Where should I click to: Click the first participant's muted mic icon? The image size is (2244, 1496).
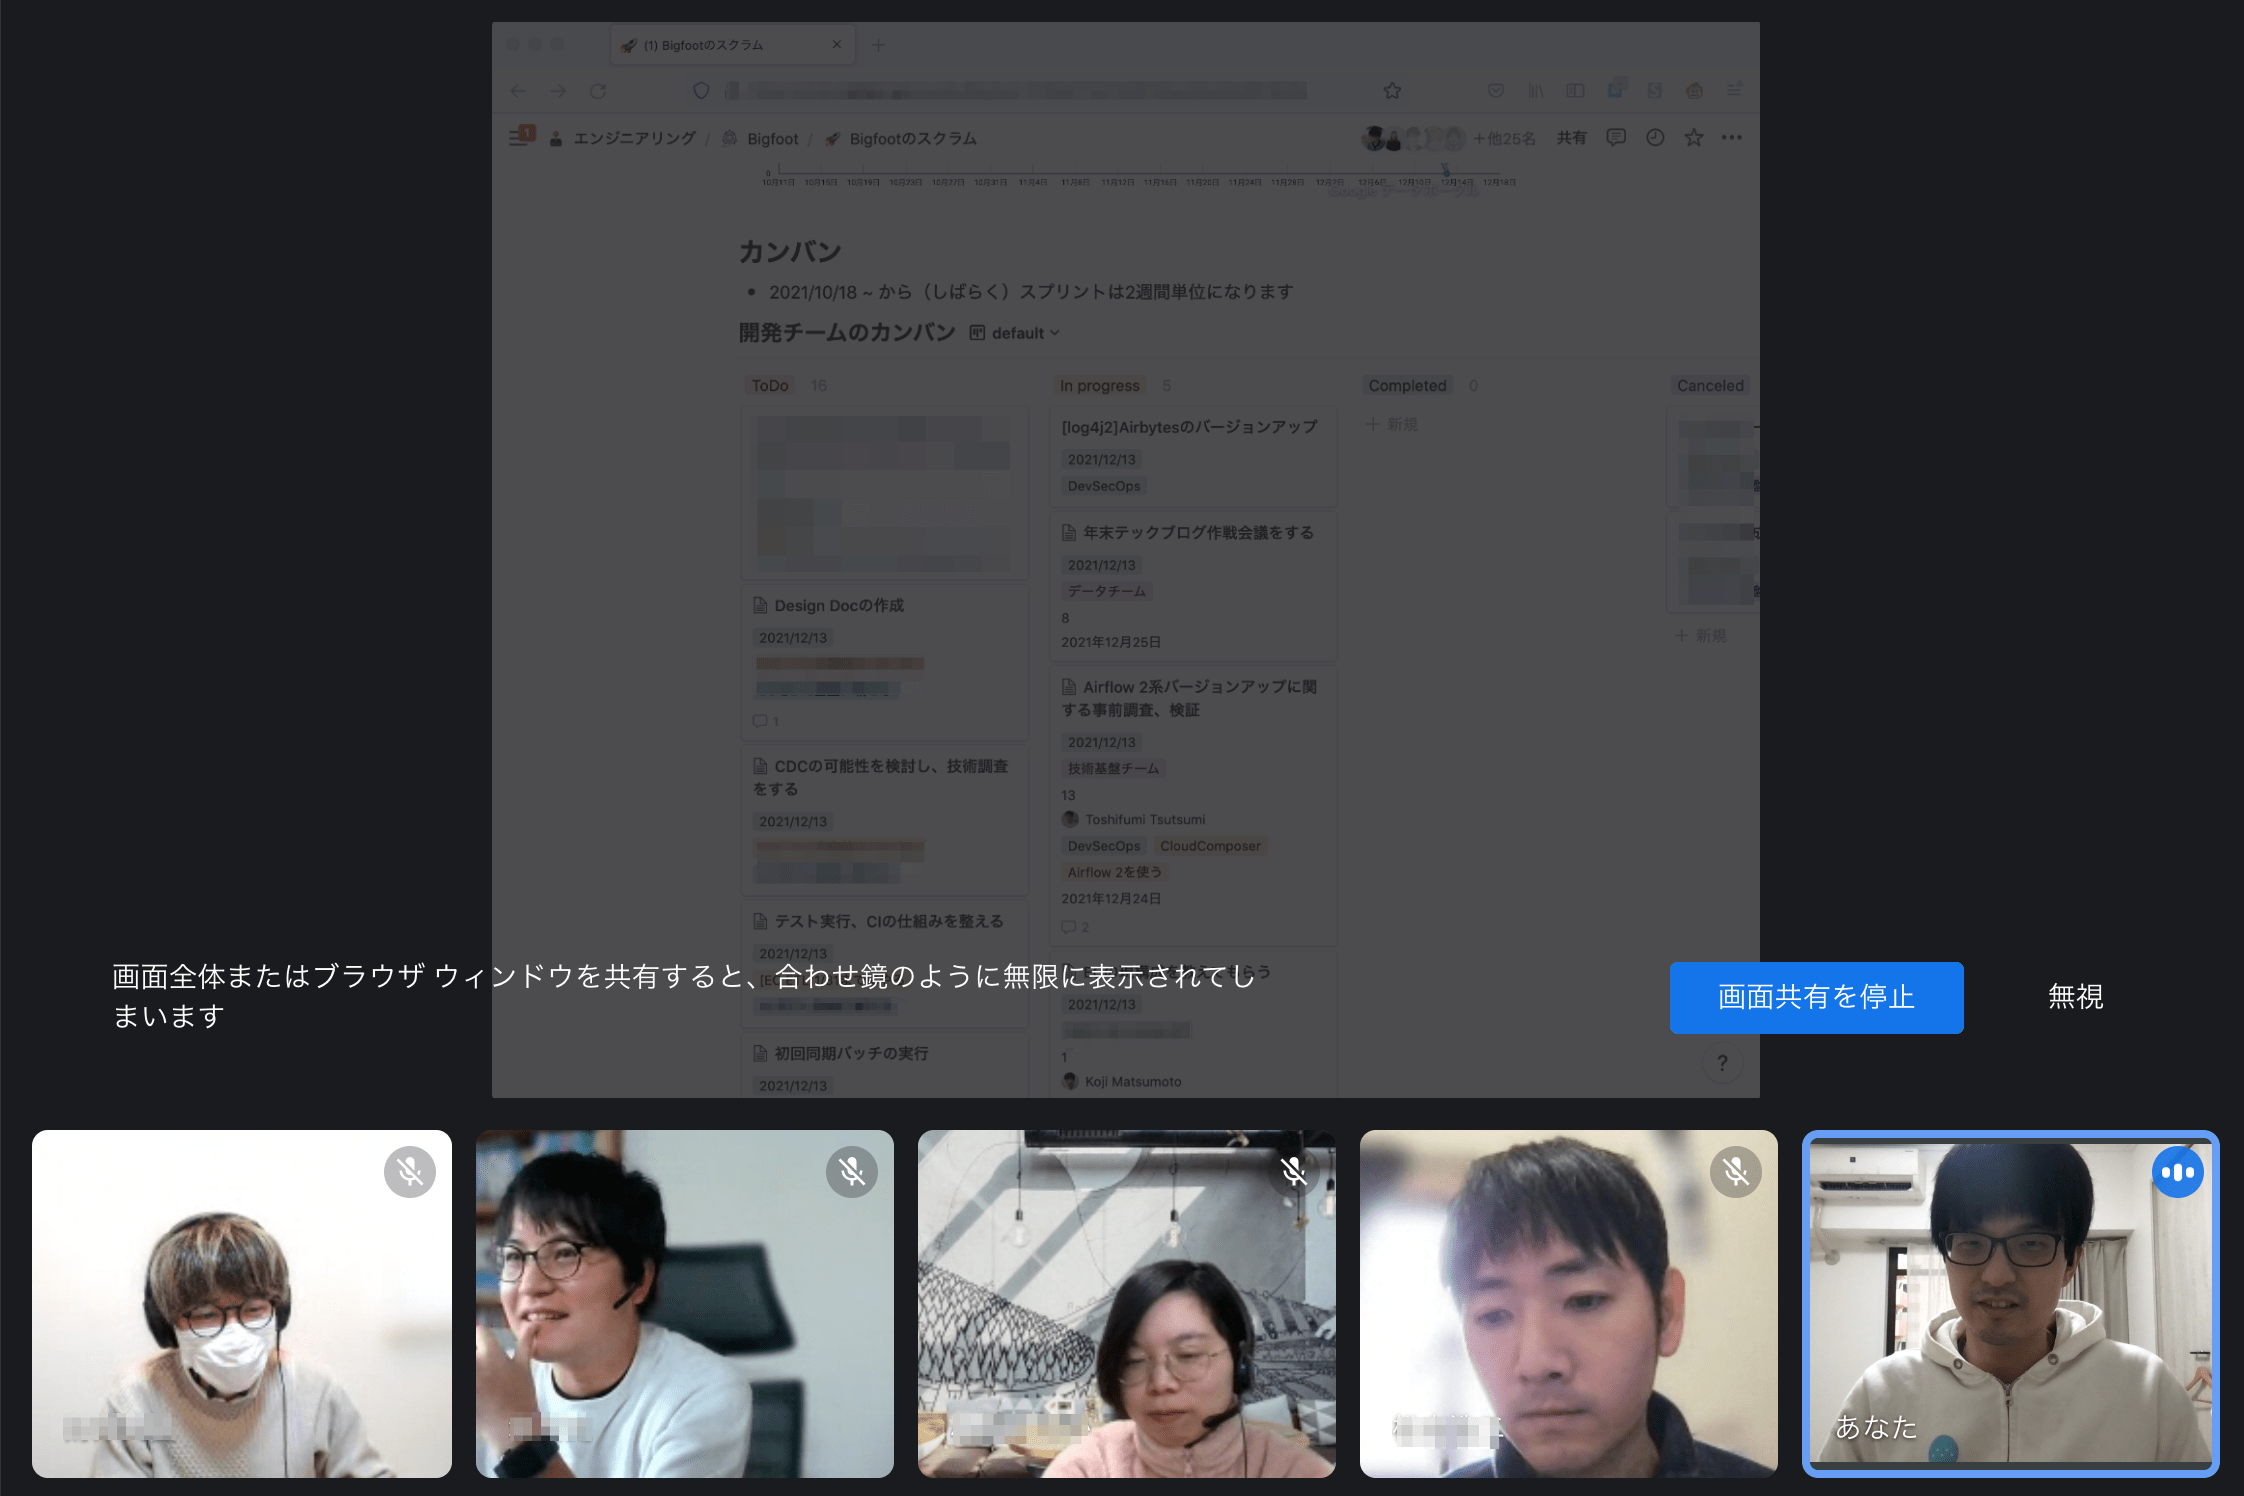[410, 1171]
